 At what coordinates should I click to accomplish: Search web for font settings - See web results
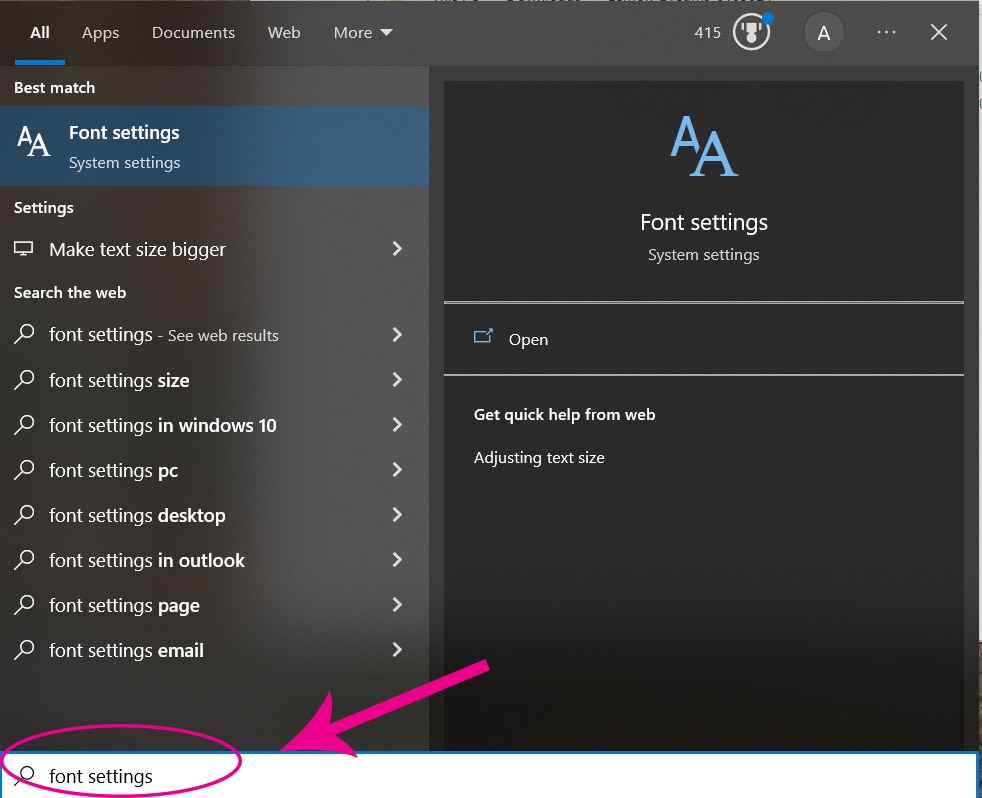[214, 334]
